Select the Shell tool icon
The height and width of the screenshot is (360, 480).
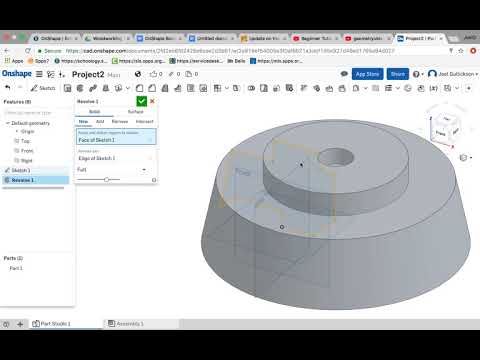(x=190, y=88)
